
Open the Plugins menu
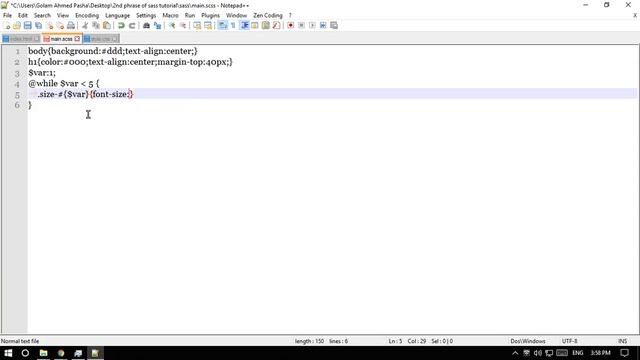pyautogui.click(x=211, y=16)
